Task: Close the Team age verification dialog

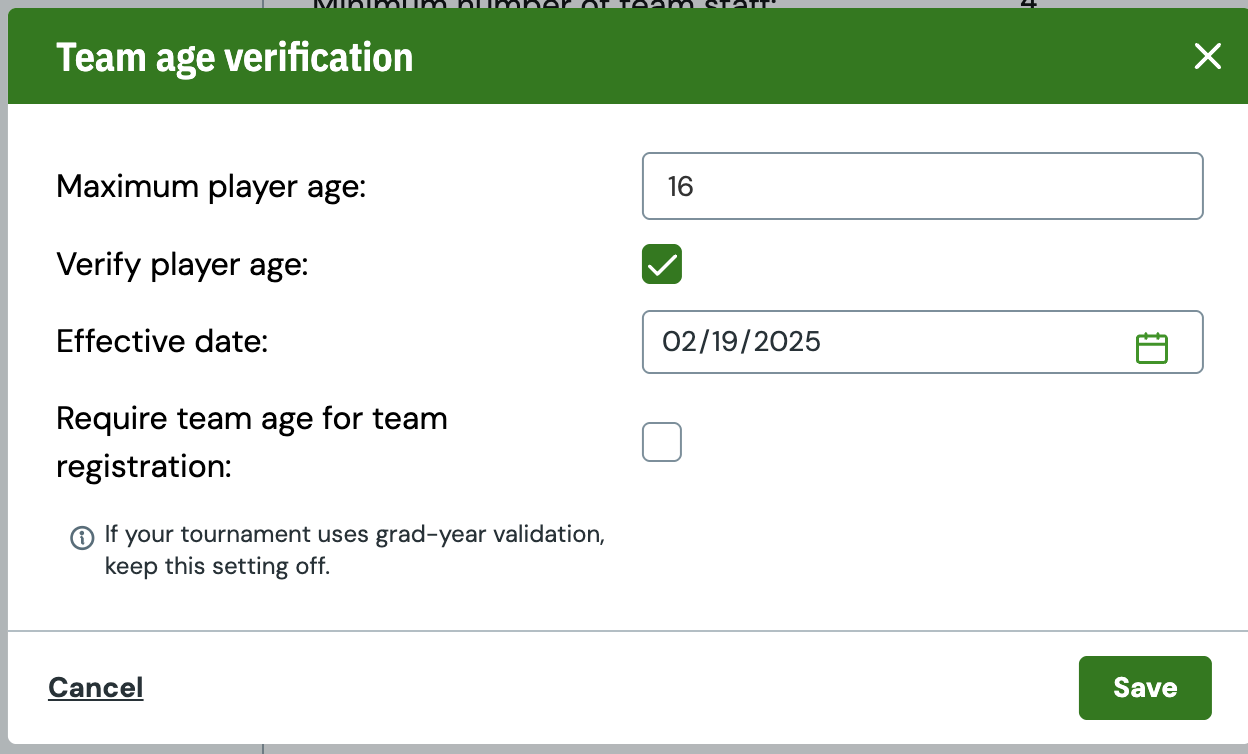Action: (x=1208, y=57)
